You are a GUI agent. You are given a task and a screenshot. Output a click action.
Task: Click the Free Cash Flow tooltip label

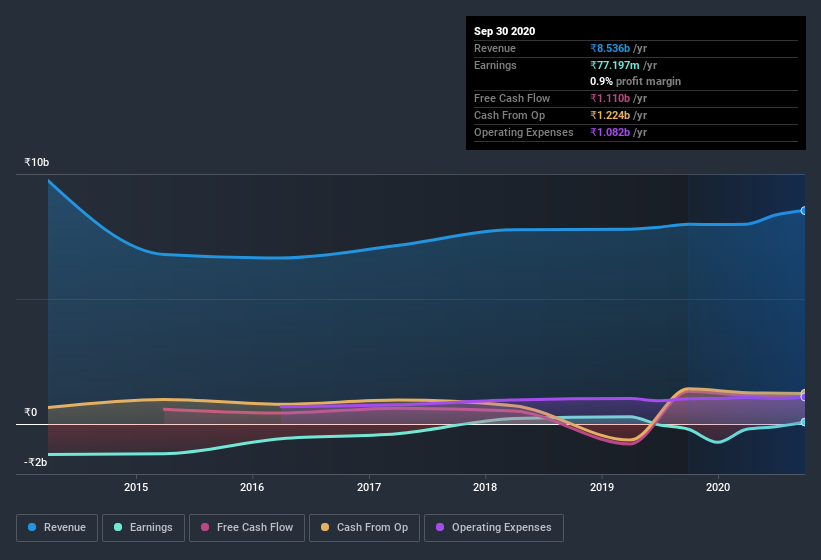pyautogui.click(x=512, y=98)
